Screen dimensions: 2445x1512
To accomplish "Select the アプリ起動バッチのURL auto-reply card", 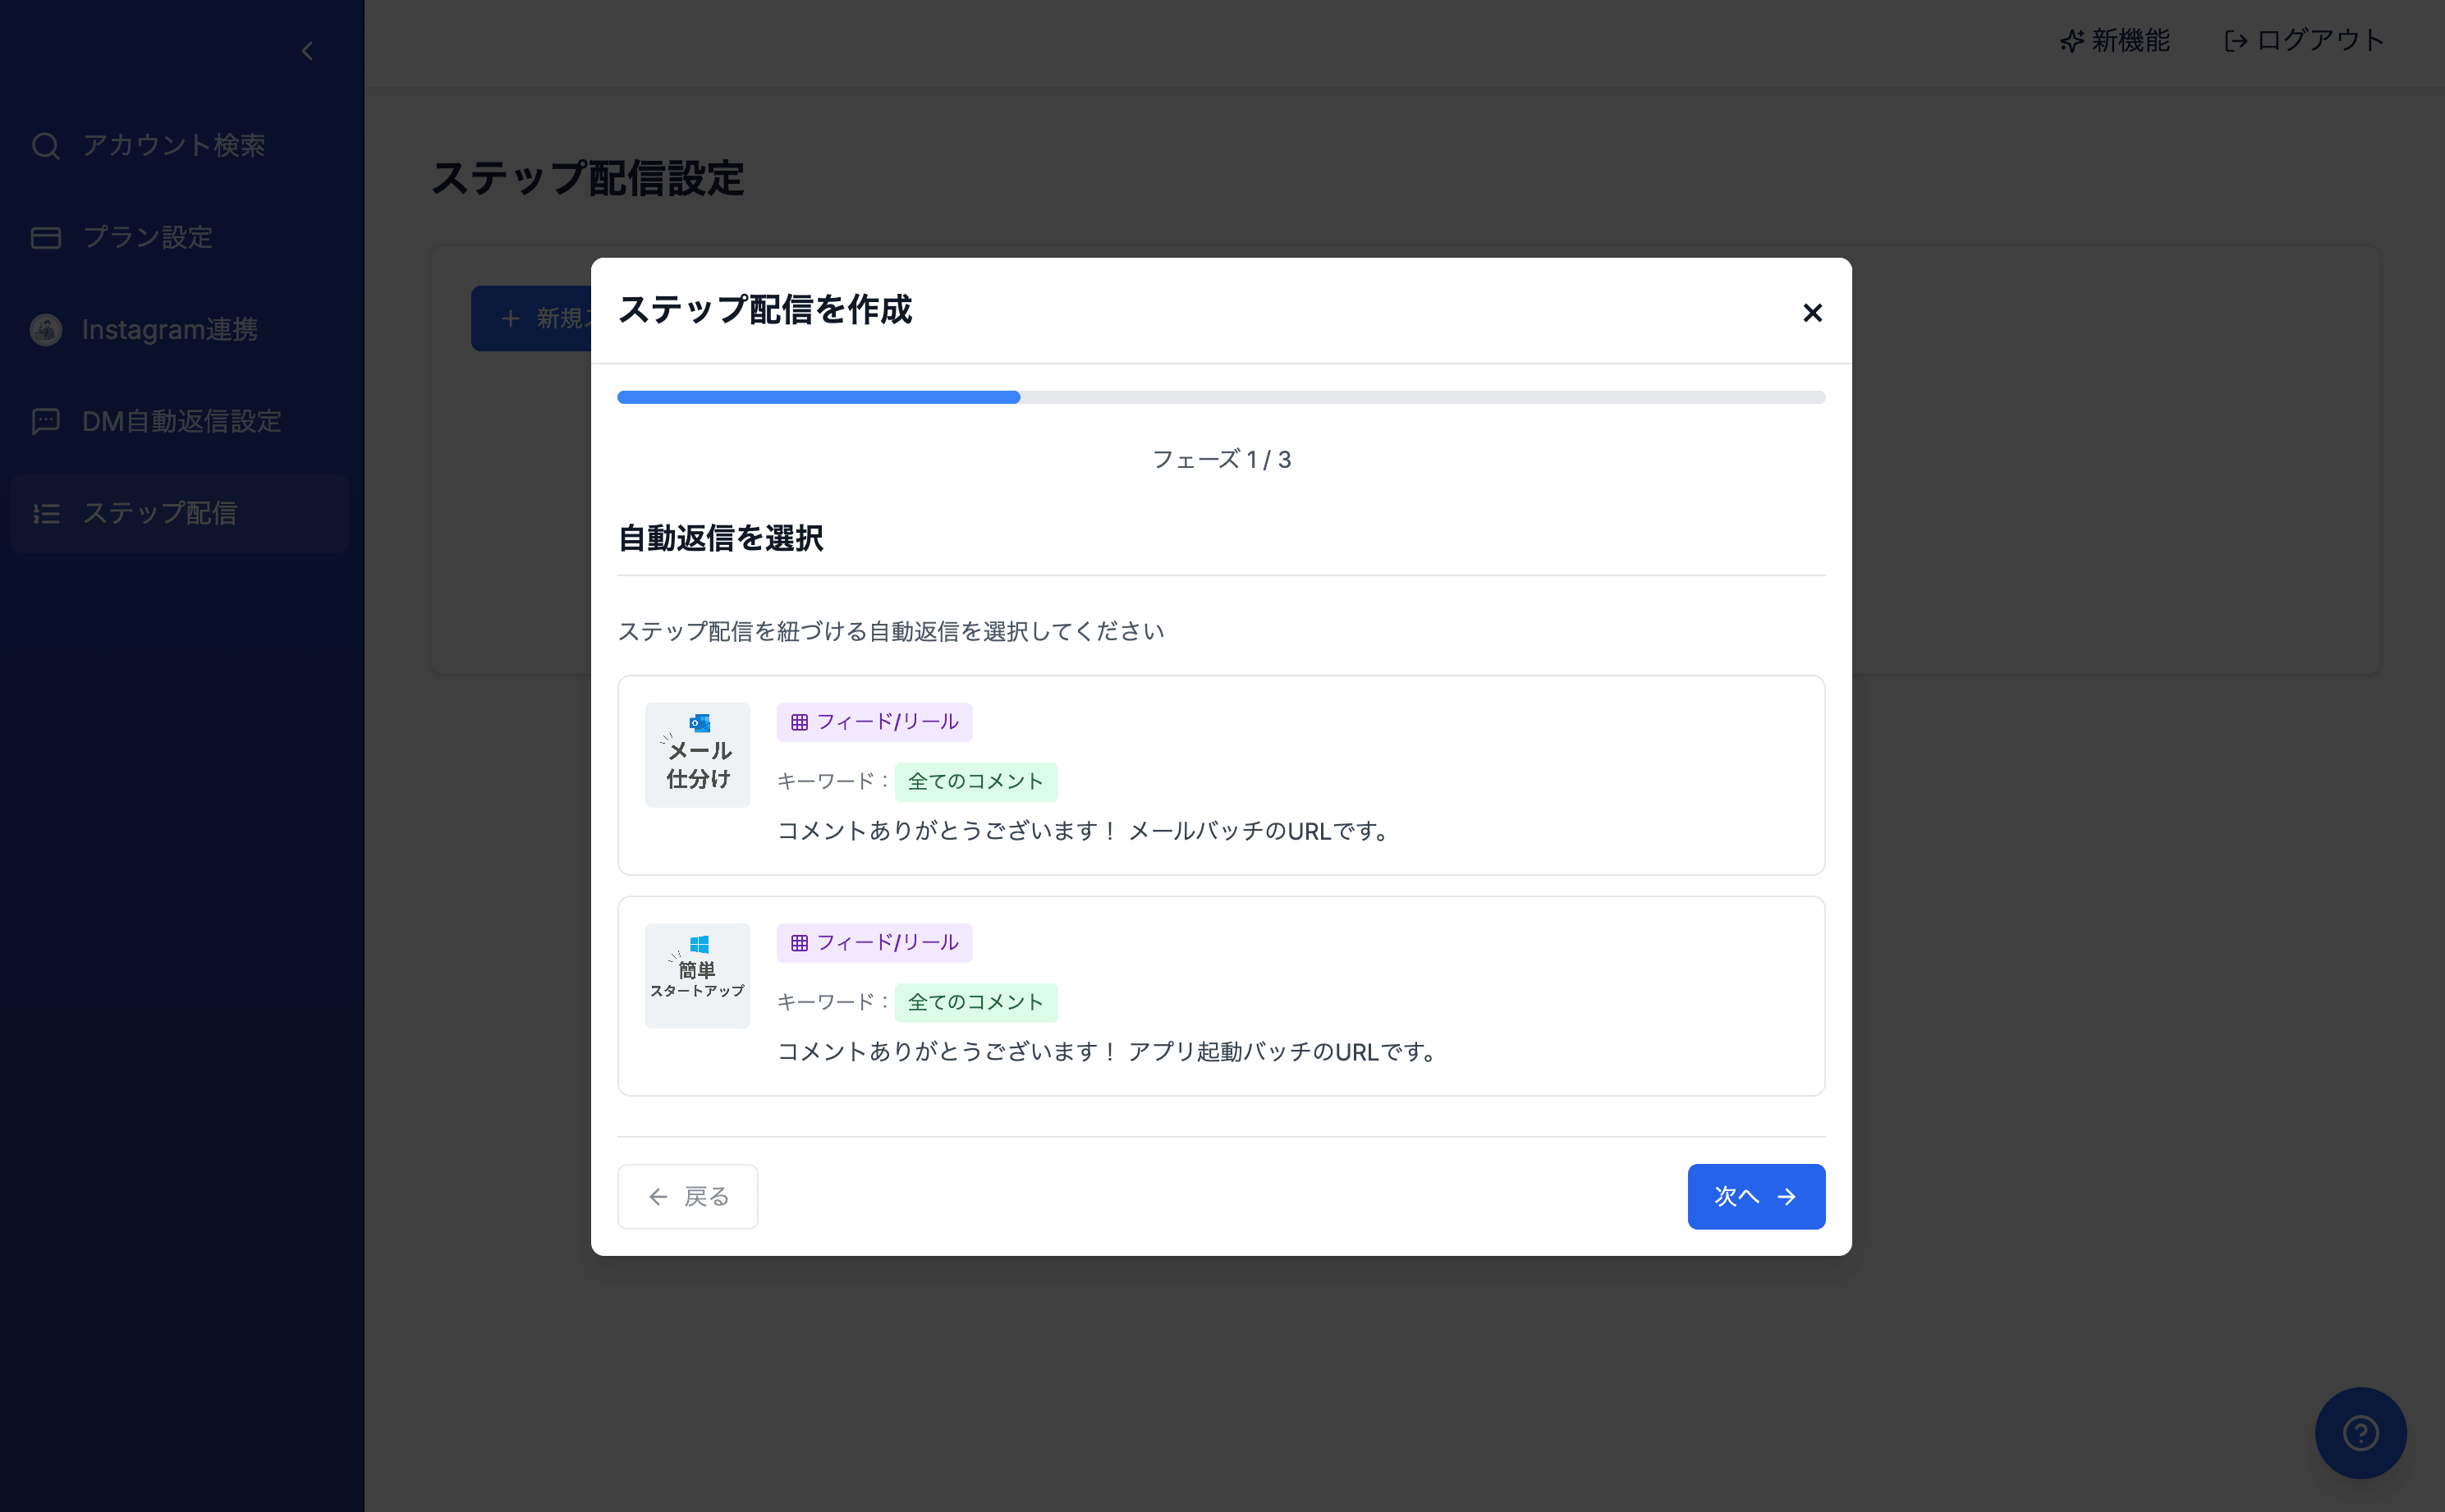I will tap(1221, 996).
